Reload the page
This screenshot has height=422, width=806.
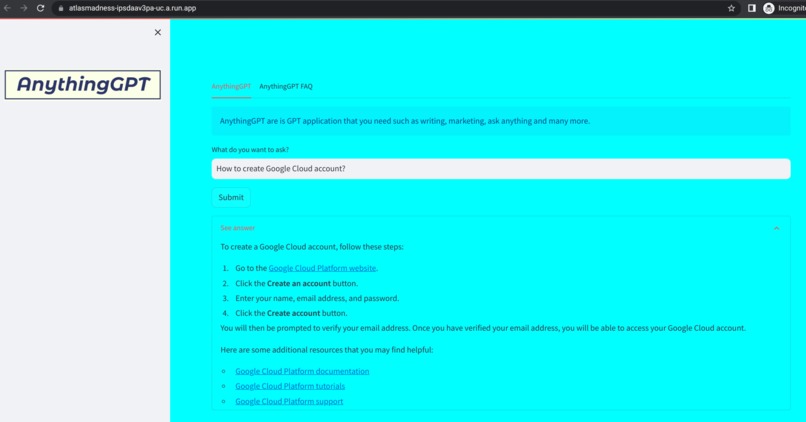41,8
